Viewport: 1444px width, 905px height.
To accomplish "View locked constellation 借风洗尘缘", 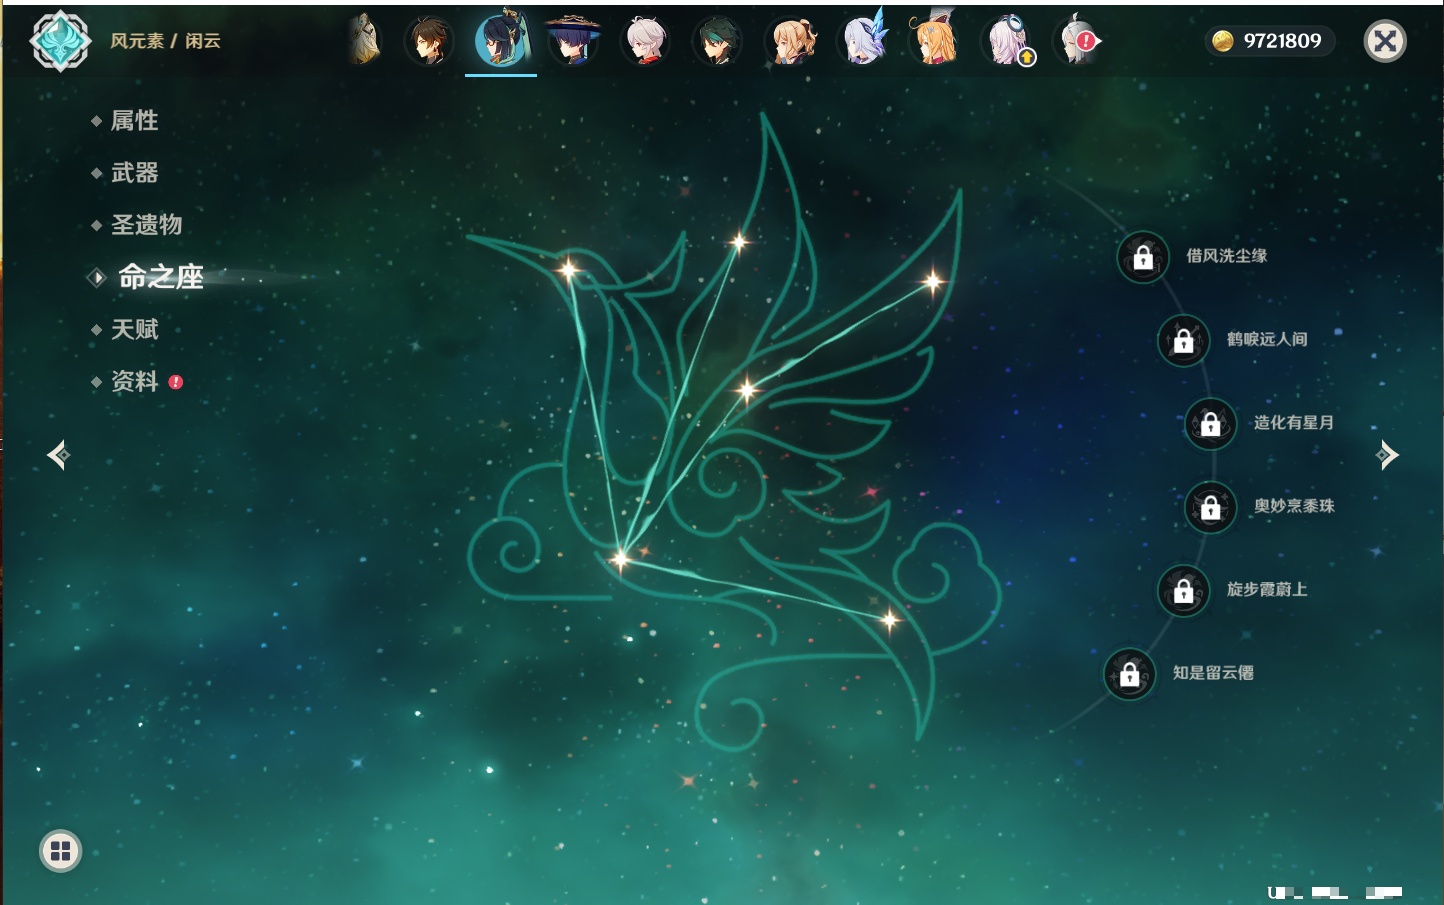I will click(1143, 257).
